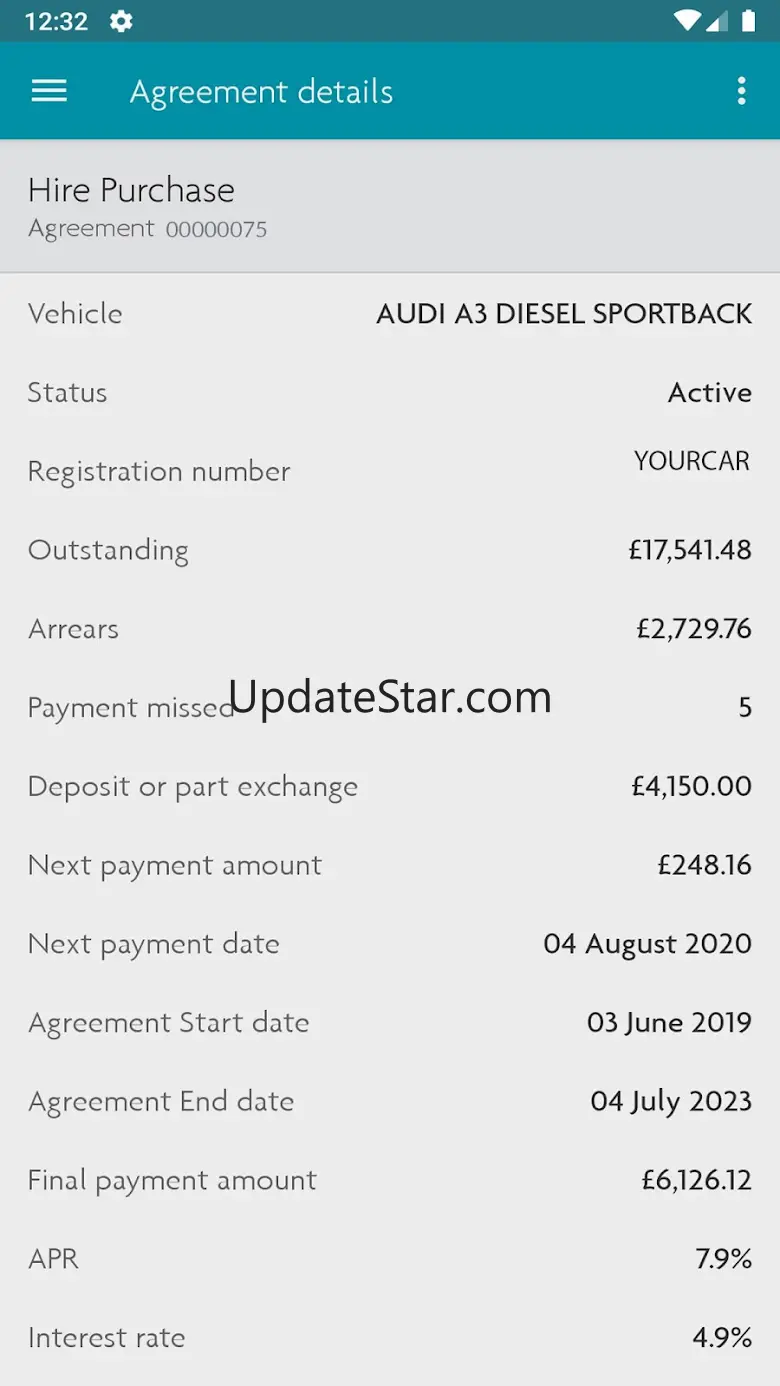The width and height of the screenshot is (780, 1386).
Task: Tap the cellular signal icon
Action: pos(717,21)
